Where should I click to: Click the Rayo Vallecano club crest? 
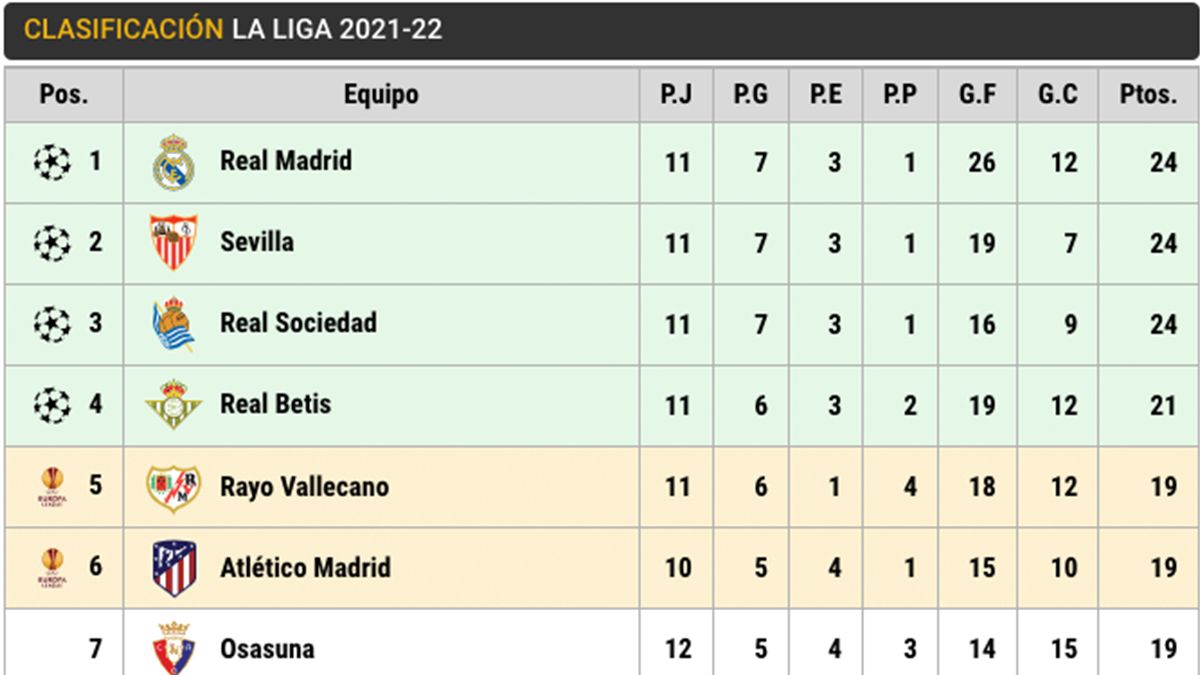tap(174, 487)
